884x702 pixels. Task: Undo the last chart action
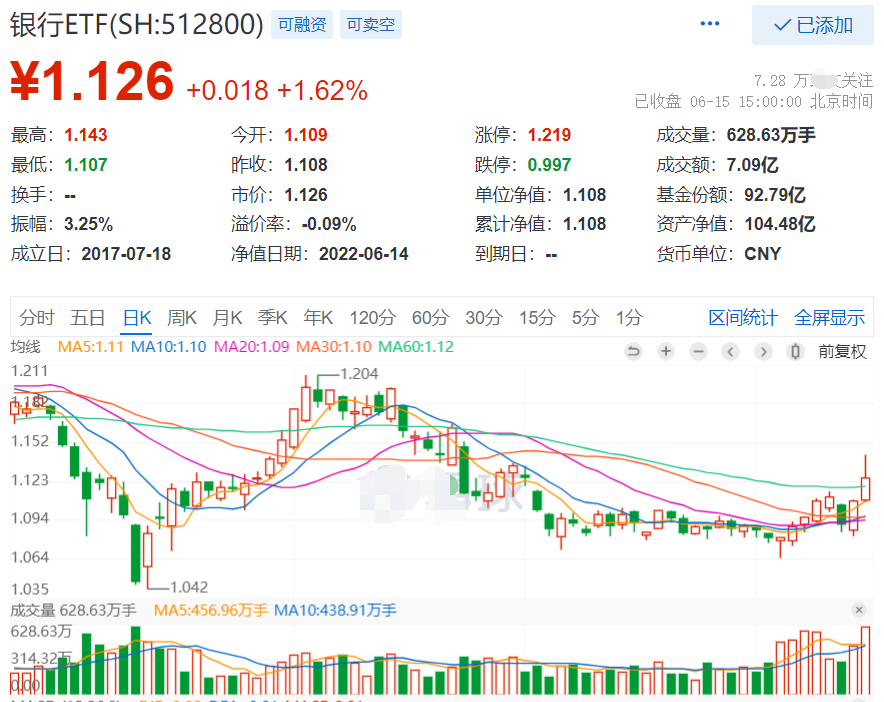click(633, 351)
